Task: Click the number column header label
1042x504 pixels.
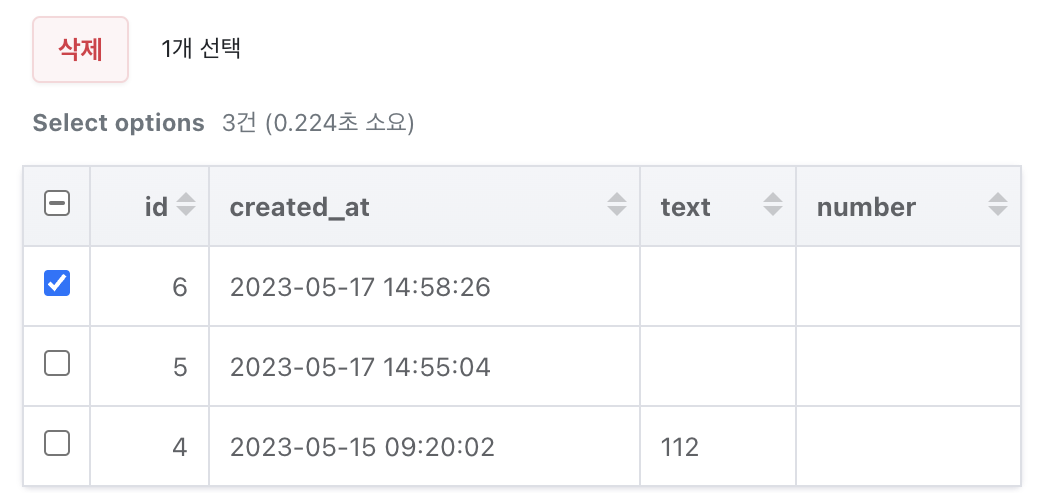Action: (867, 207)
